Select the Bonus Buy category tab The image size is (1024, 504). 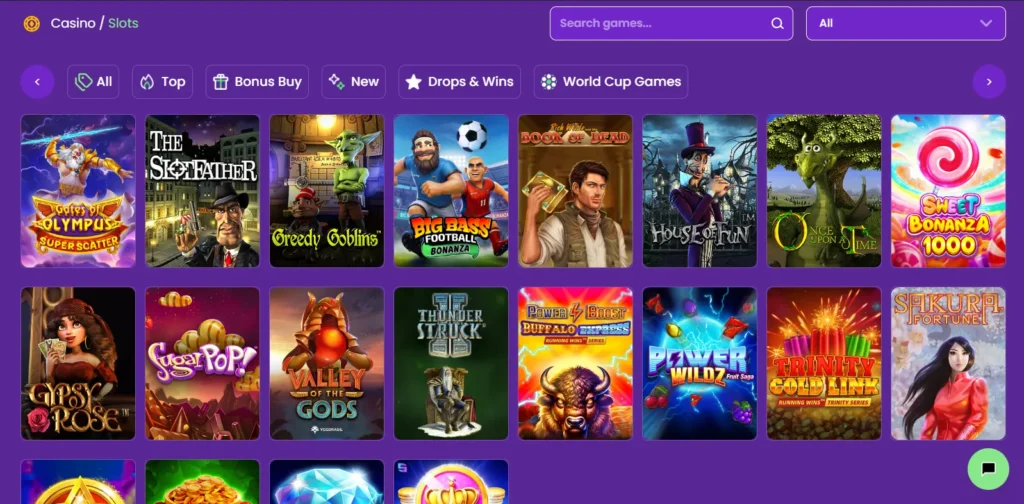(x=257, y=82)
